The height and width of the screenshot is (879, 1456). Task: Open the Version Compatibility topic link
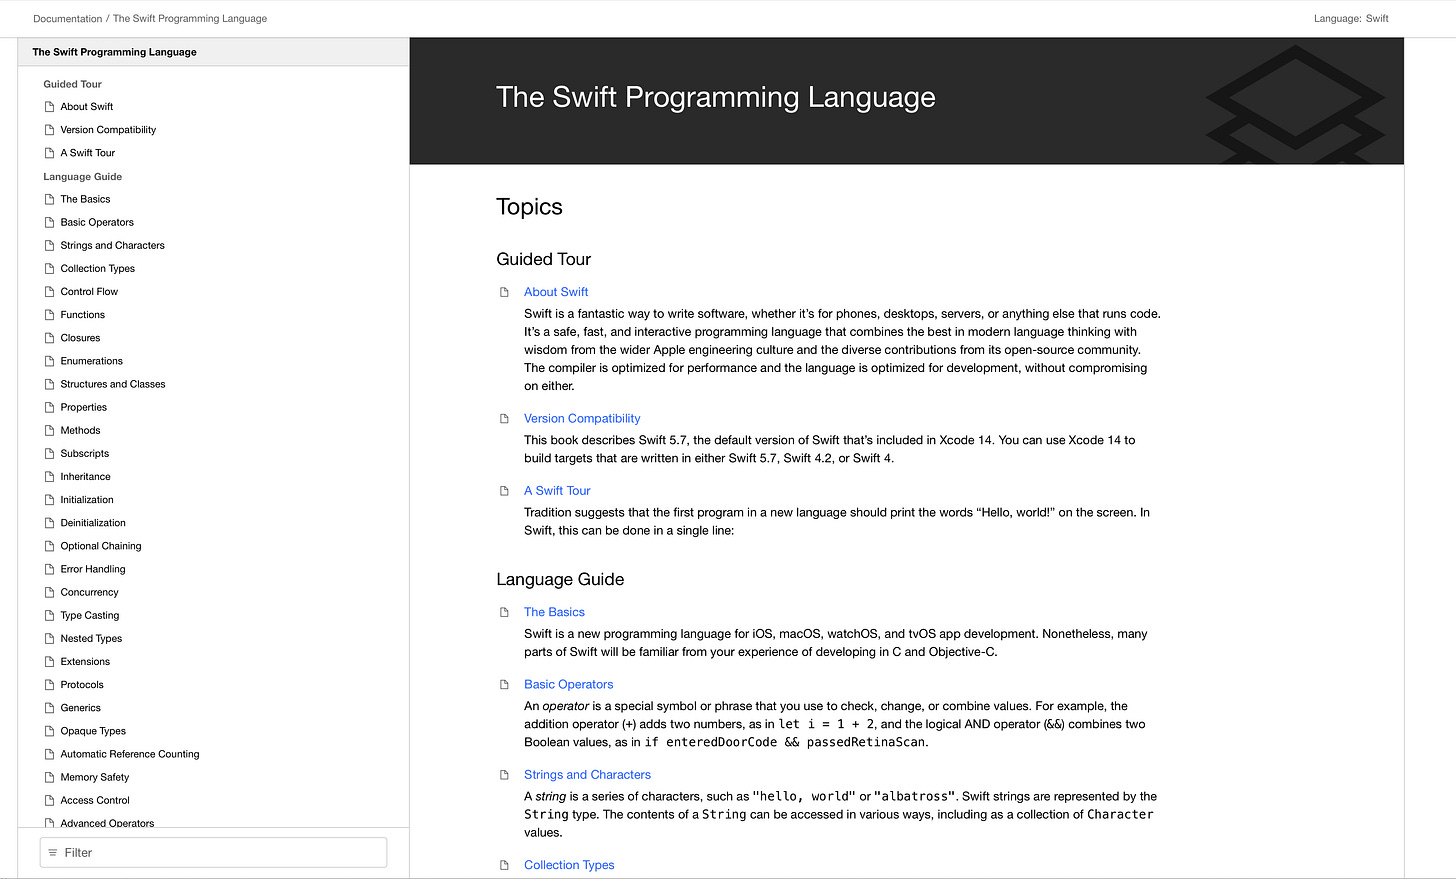click(582, 419)
